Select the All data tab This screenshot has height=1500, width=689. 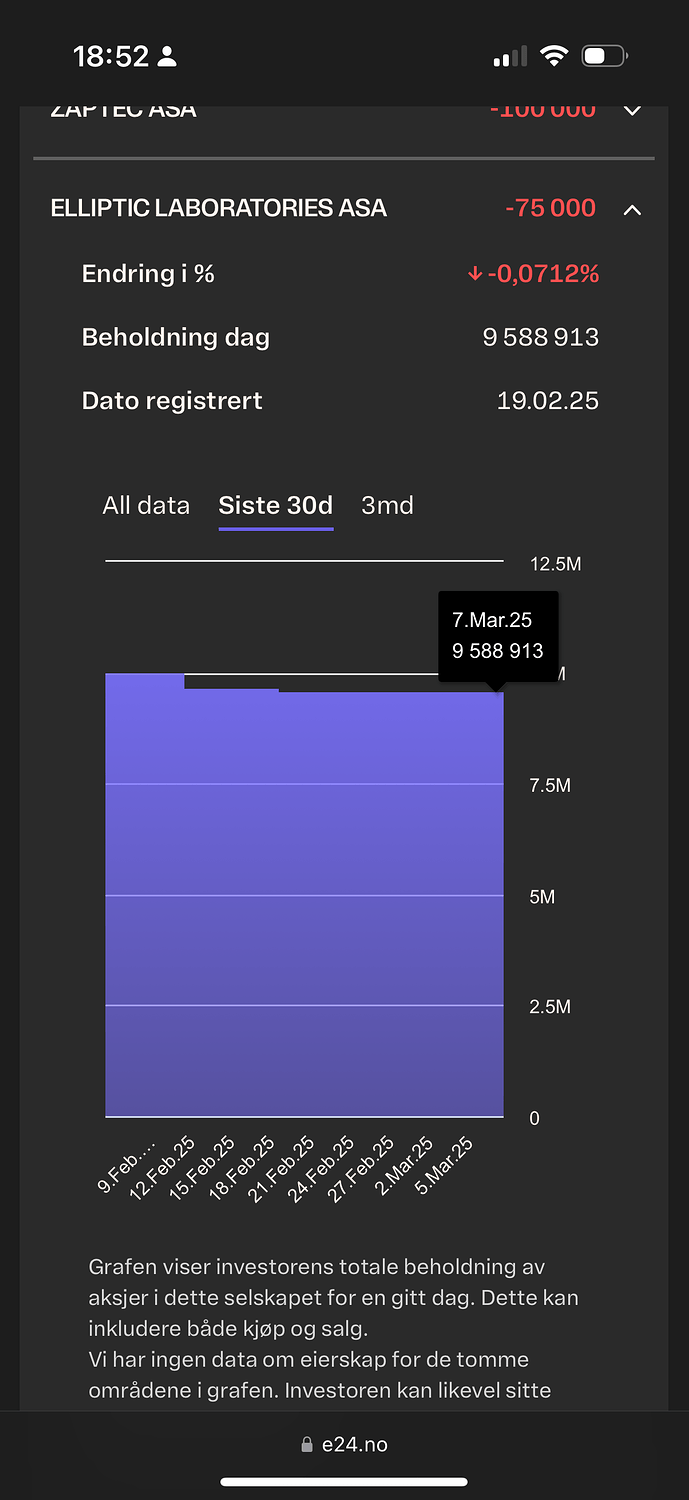[146, 505]
